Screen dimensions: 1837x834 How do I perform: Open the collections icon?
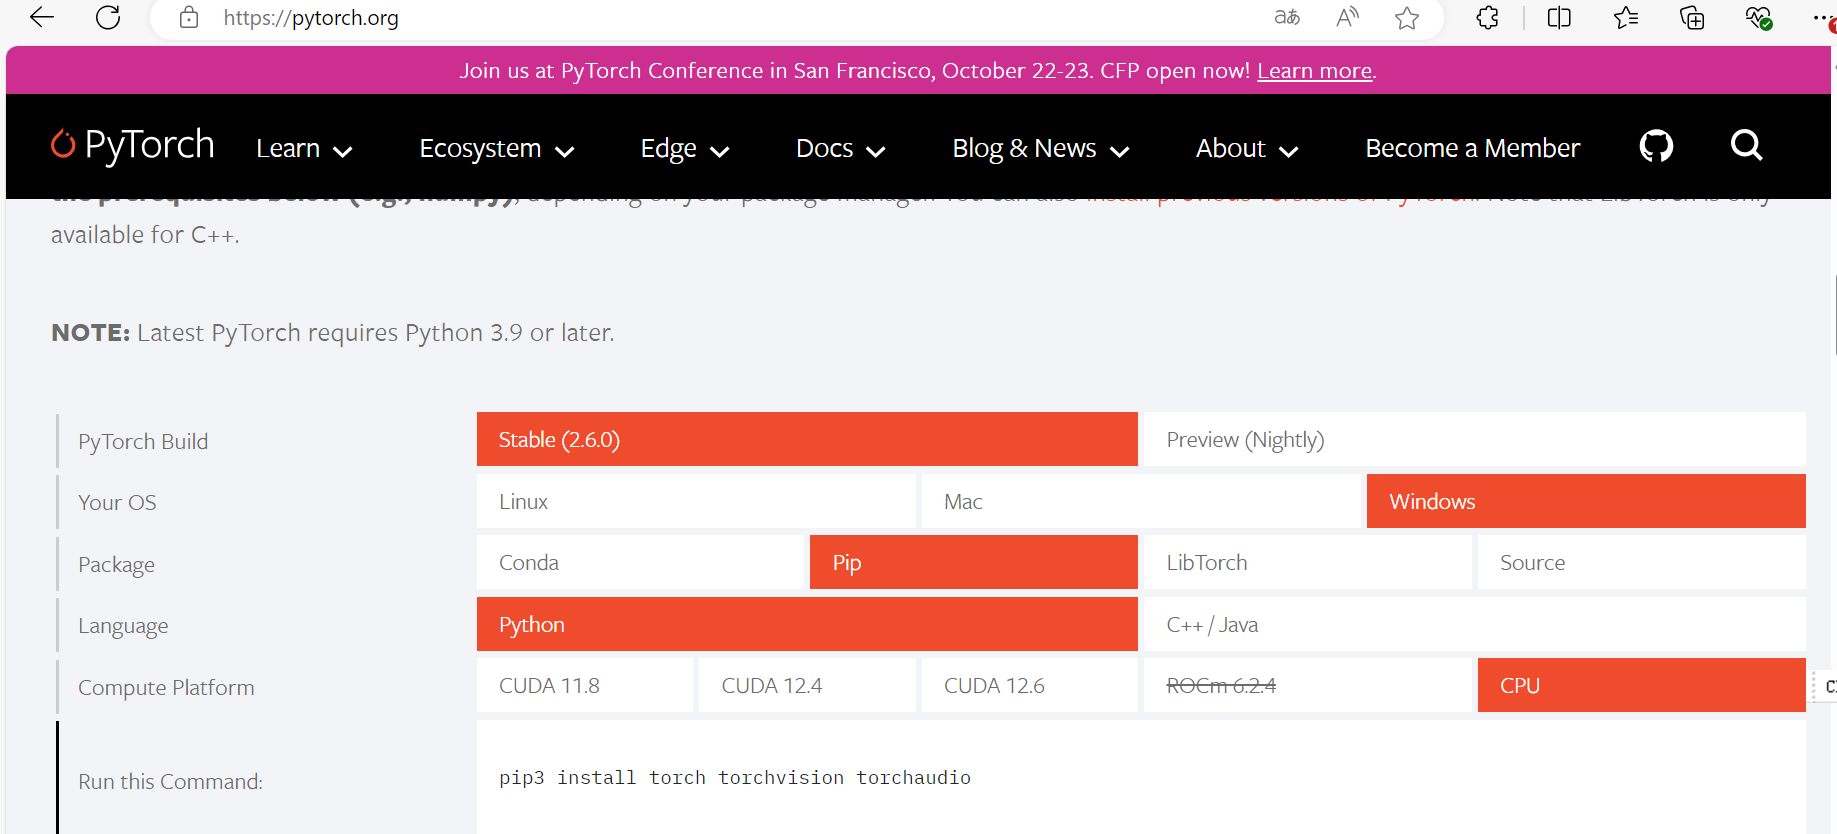tap(1692, 17)
